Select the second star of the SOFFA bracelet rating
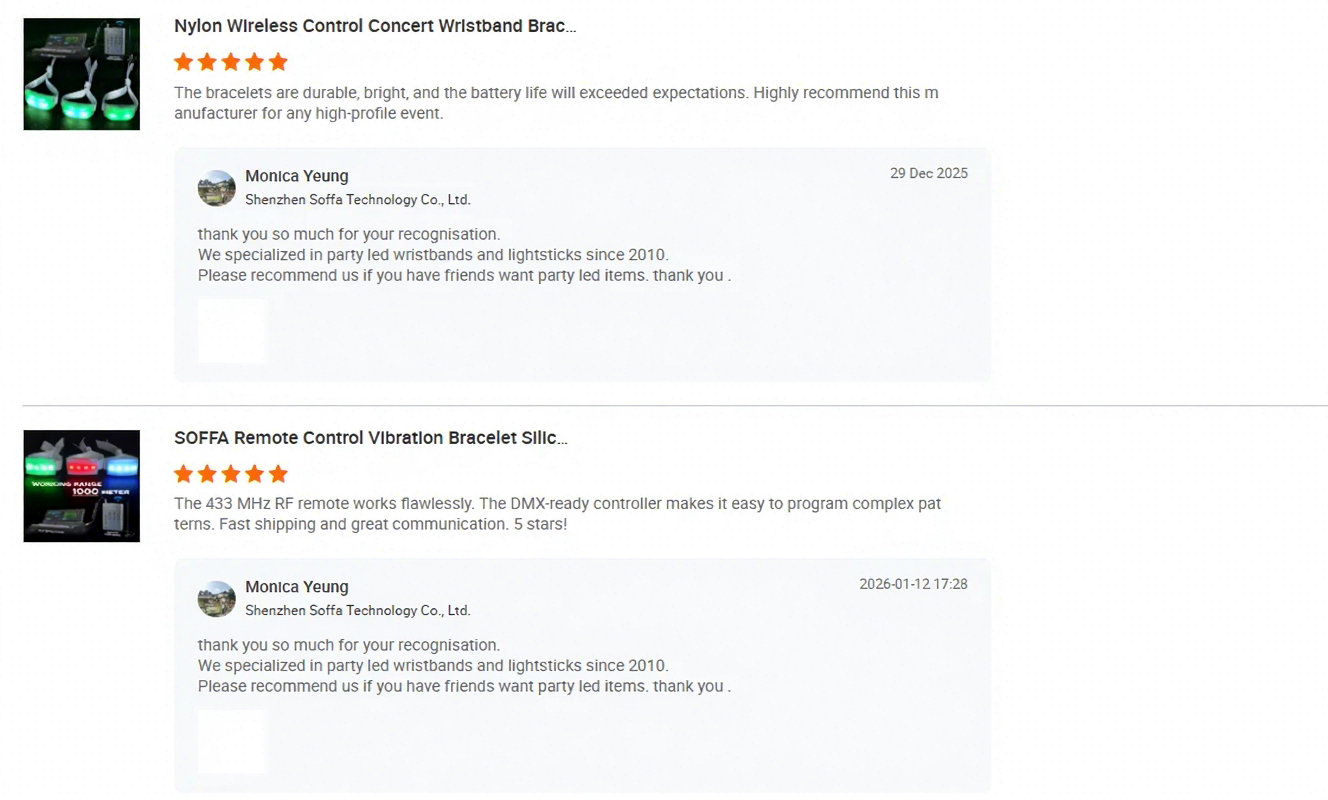 207,474
